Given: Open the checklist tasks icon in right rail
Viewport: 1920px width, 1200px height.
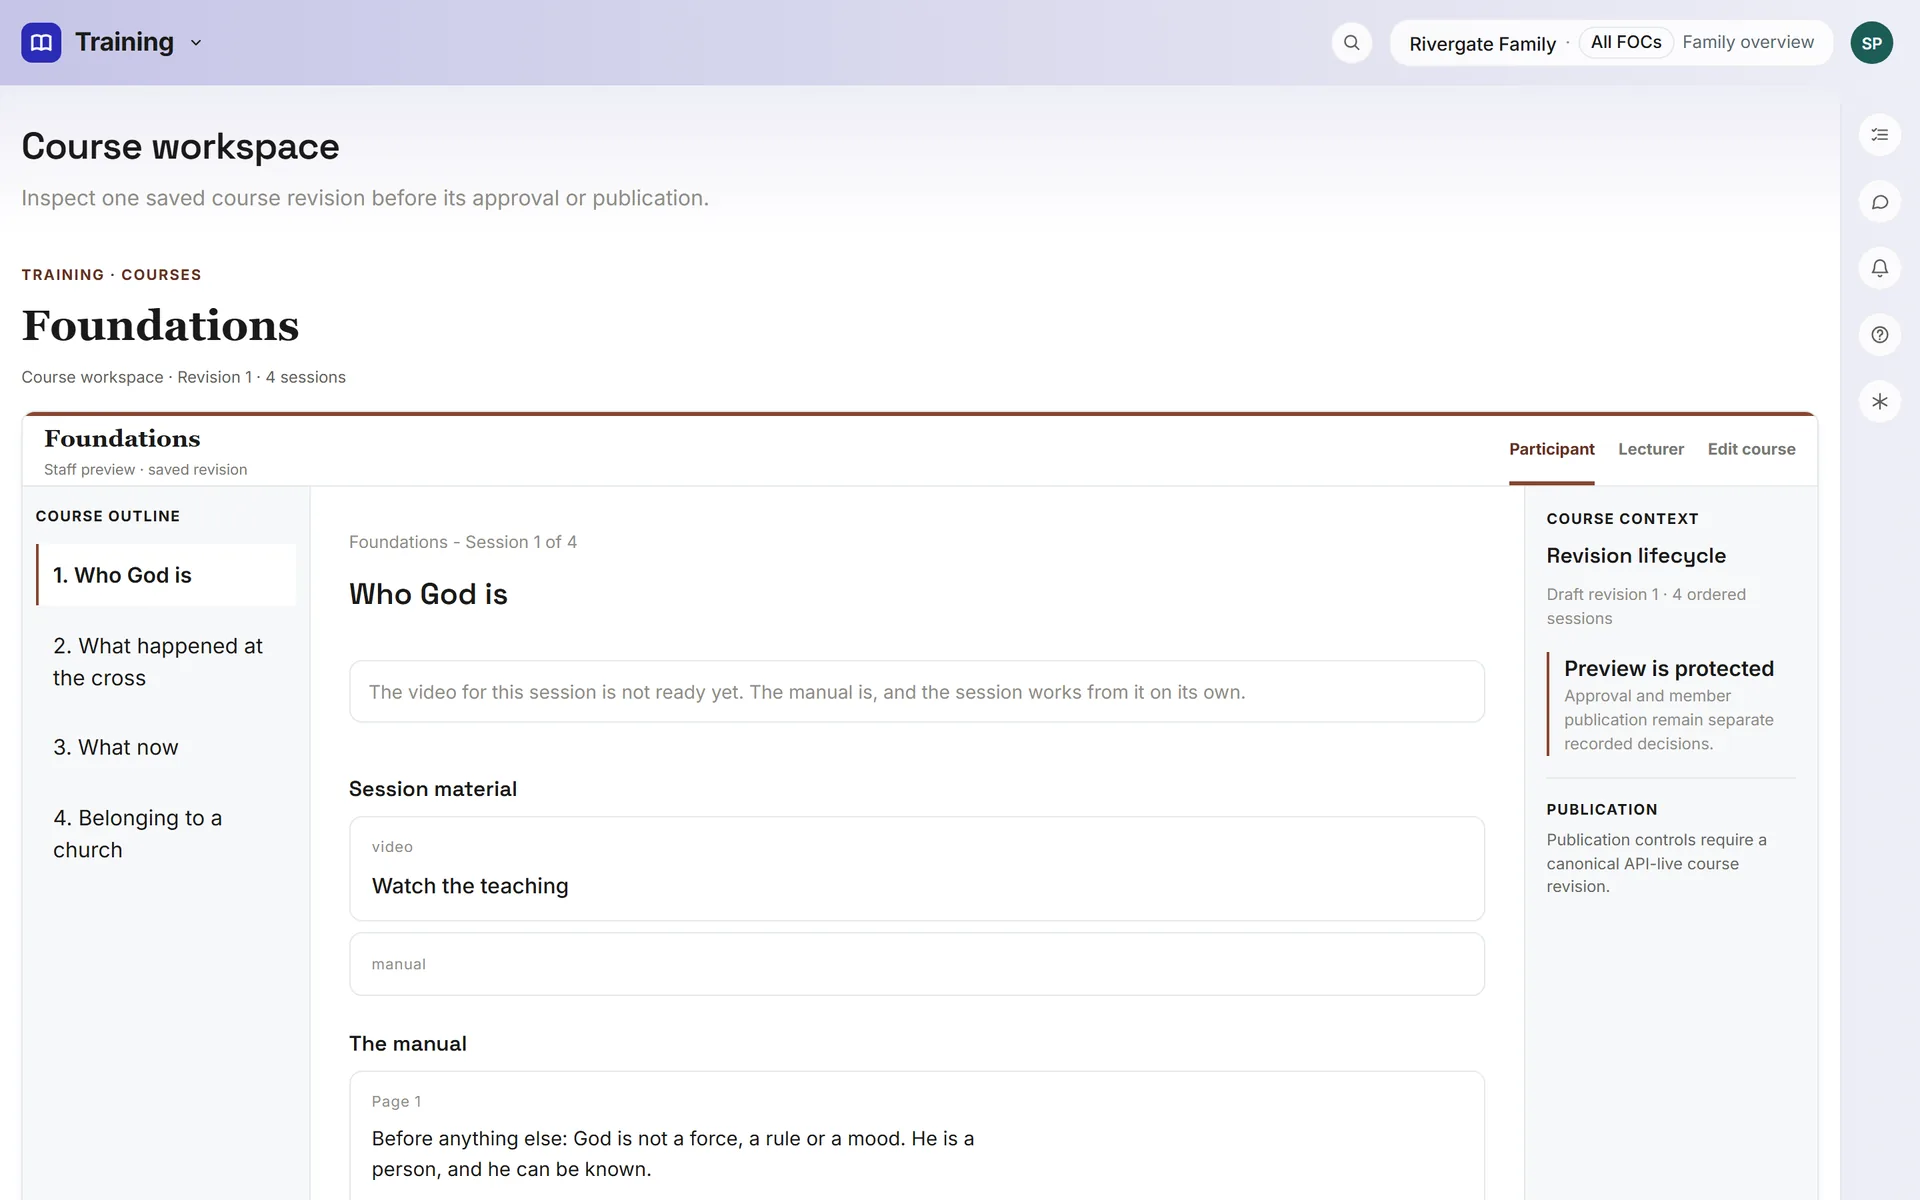Looking at the screenshot, I should point(1879,135).
